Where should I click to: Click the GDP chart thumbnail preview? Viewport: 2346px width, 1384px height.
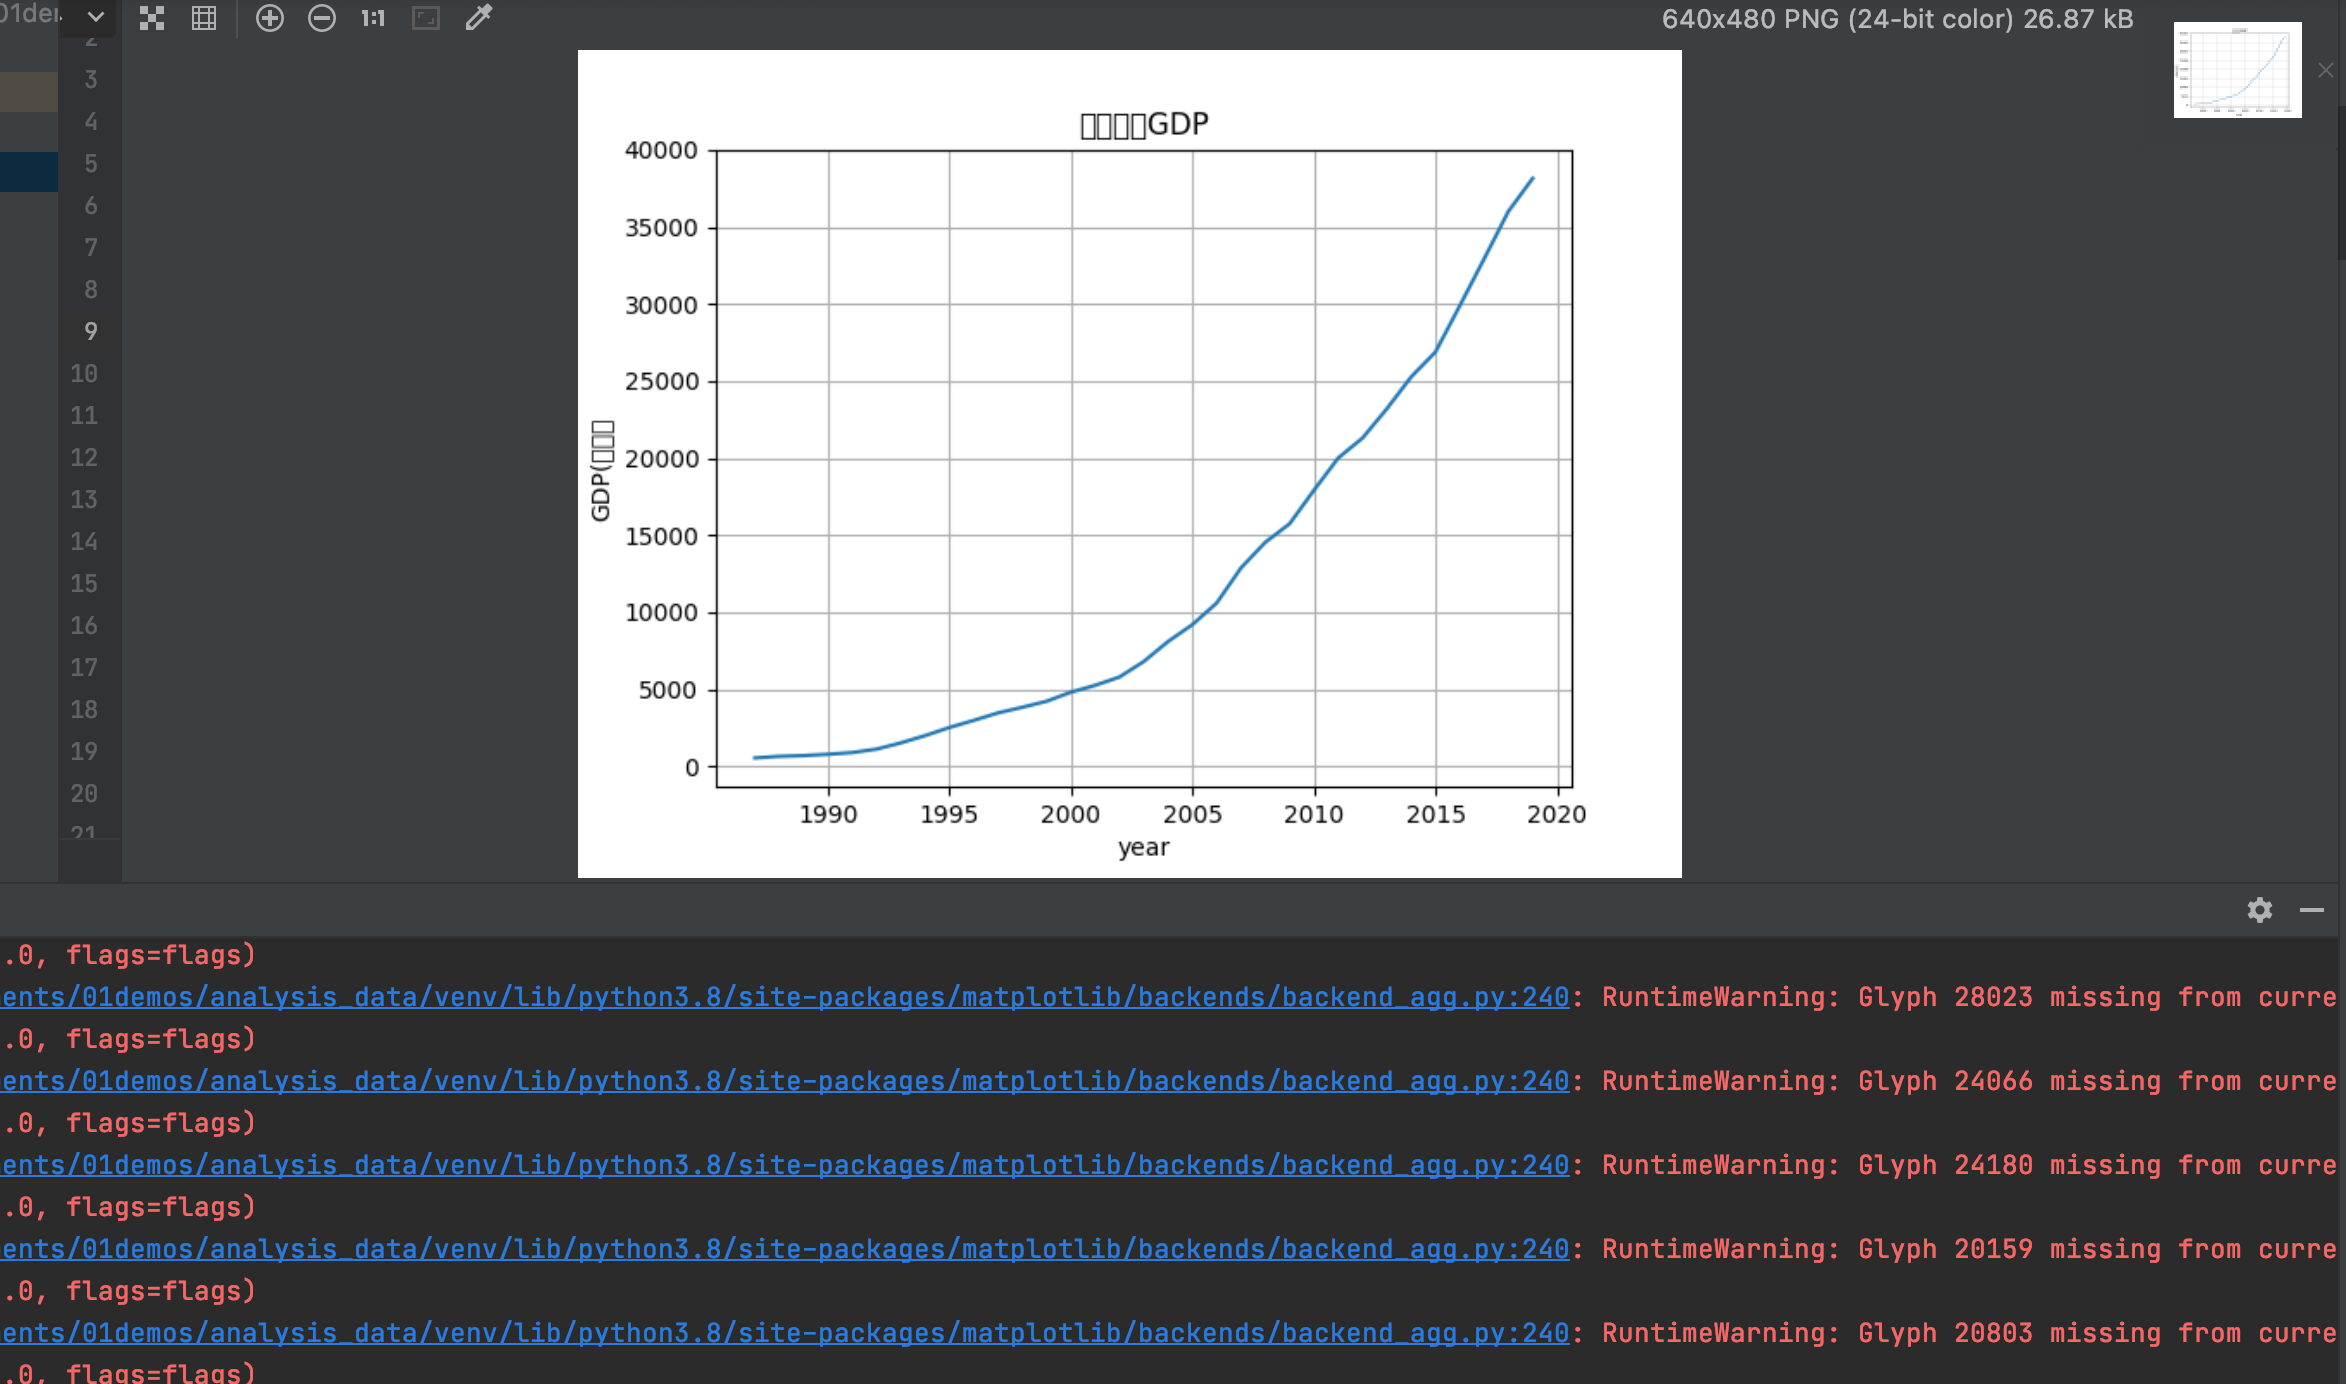pos(2237,70)
